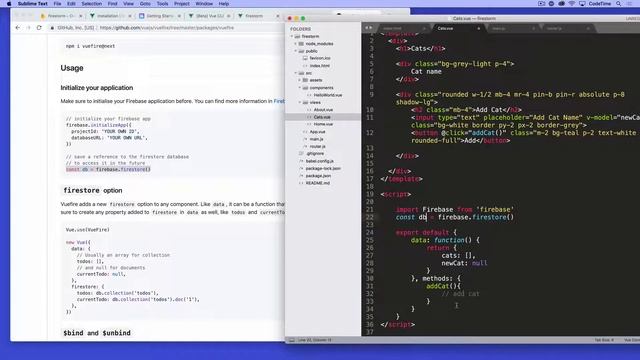The image size is (640, 360).
Task: Click the CodeTime menu bar item
Action: point(600,4)
